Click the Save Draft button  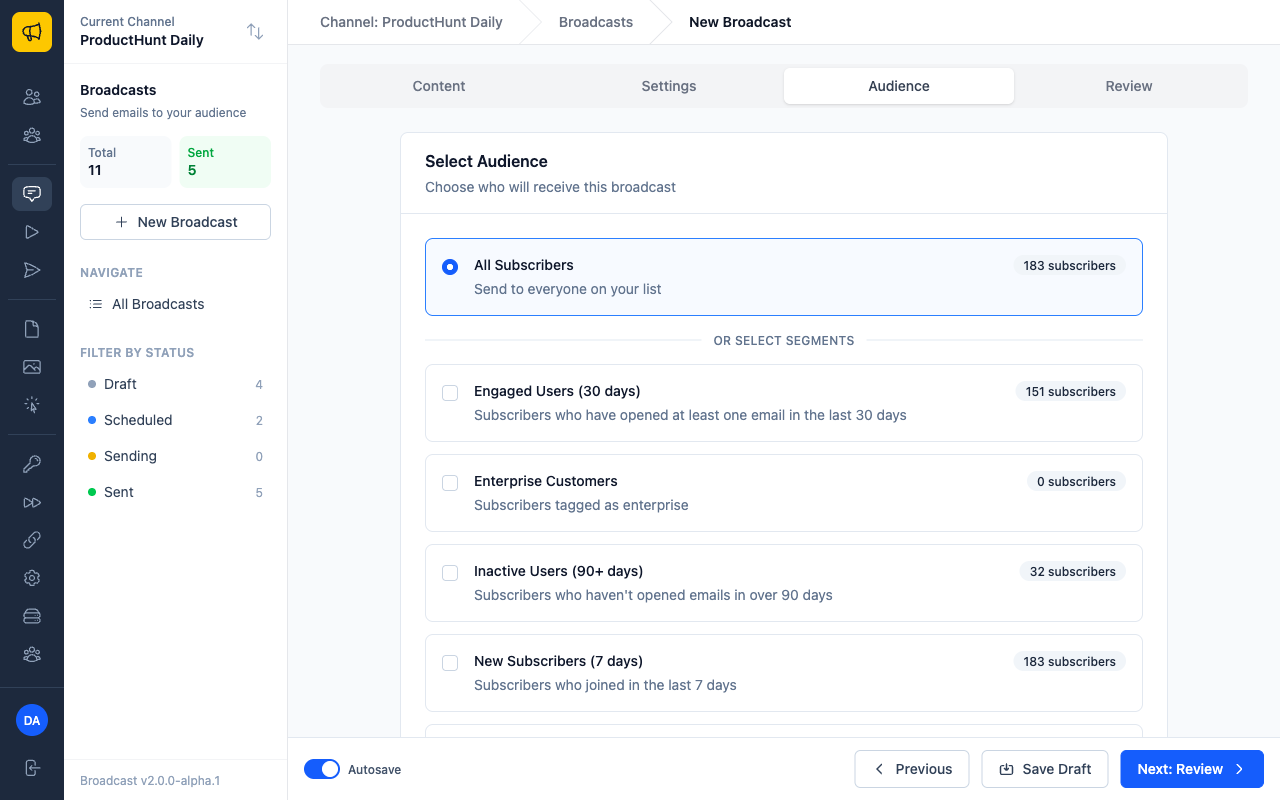(x=1045, y=769)
